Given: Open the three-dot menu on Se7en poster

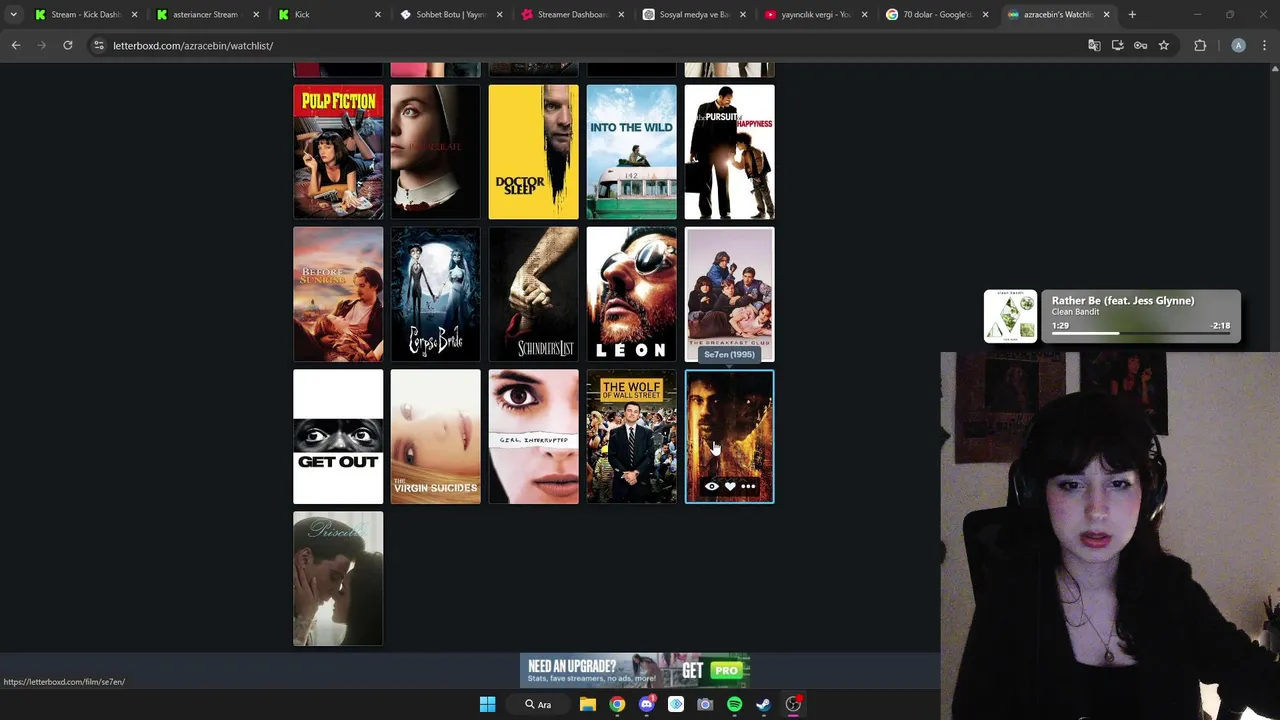Looking at the screenshot, I should pos(748,486).
